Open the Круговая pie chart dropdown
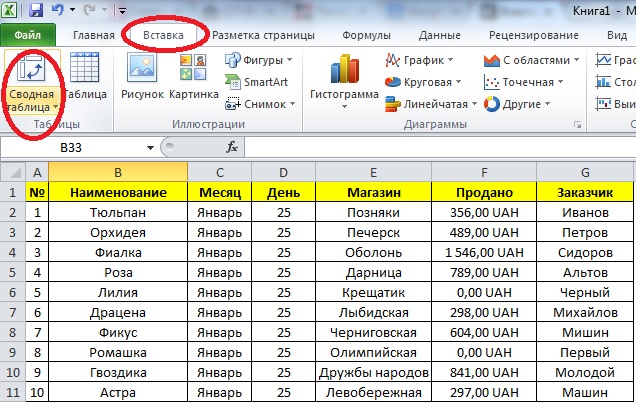Image resolution: width=636 pixels, height=402 pixels. [x=423, y=82]
